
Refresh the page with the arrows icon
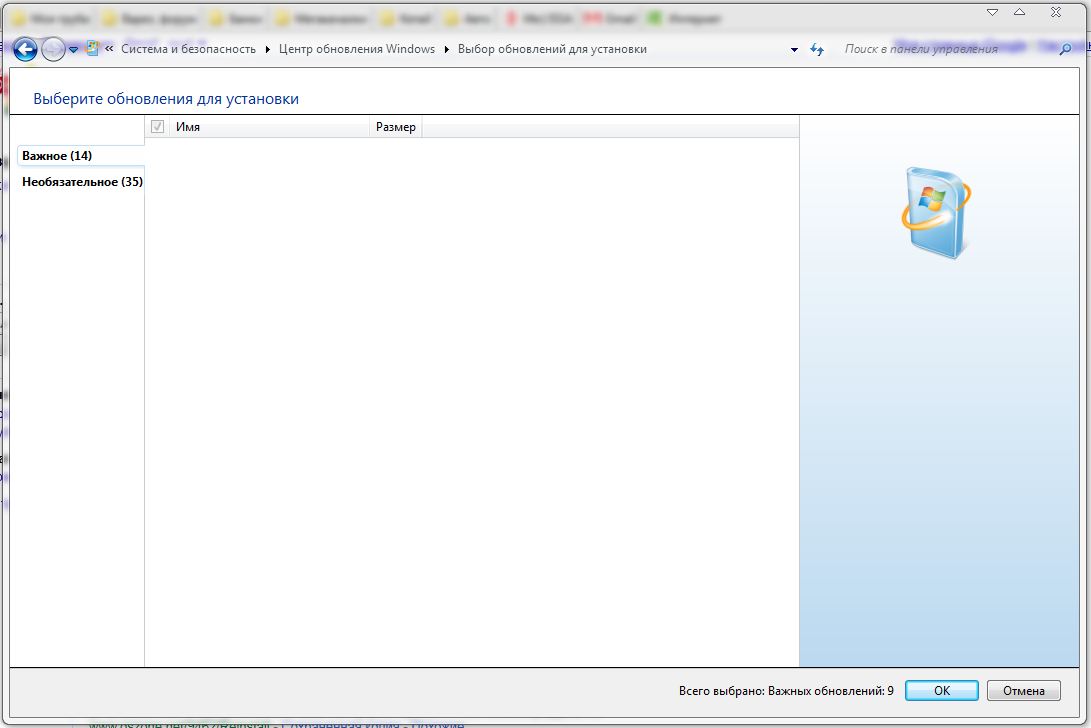pyautogui.click(x=817, y=49)
